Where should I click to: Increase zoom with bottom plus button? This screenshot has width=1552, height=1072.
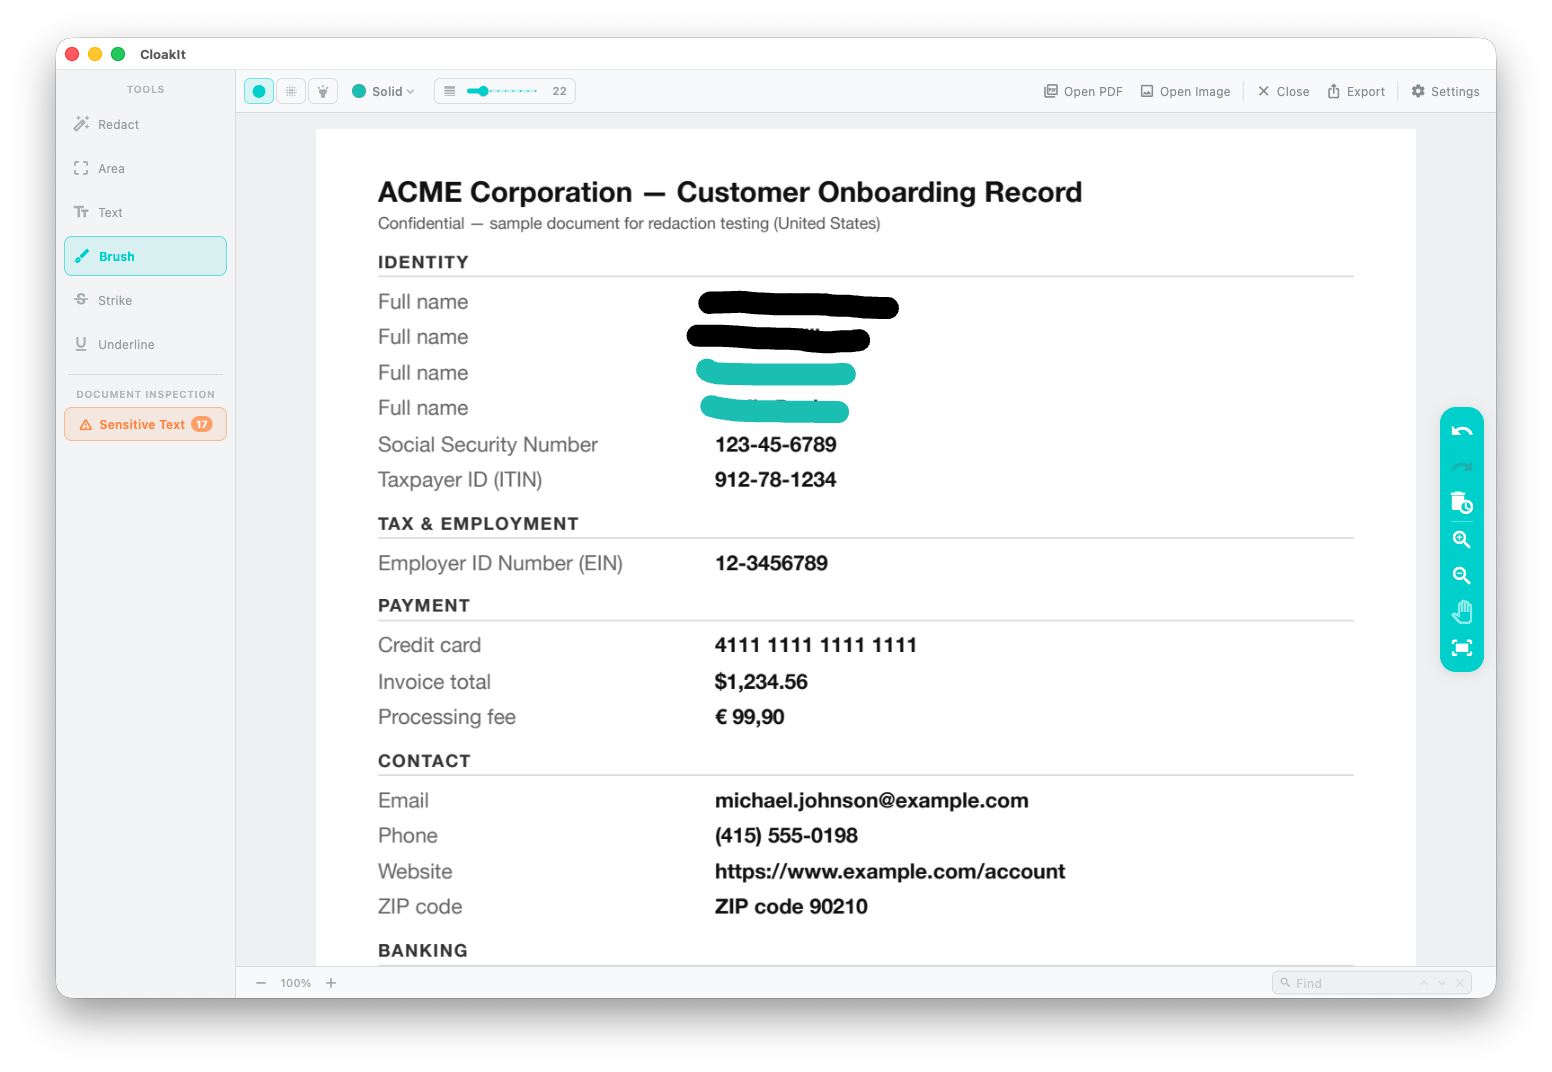coord(331,983)
